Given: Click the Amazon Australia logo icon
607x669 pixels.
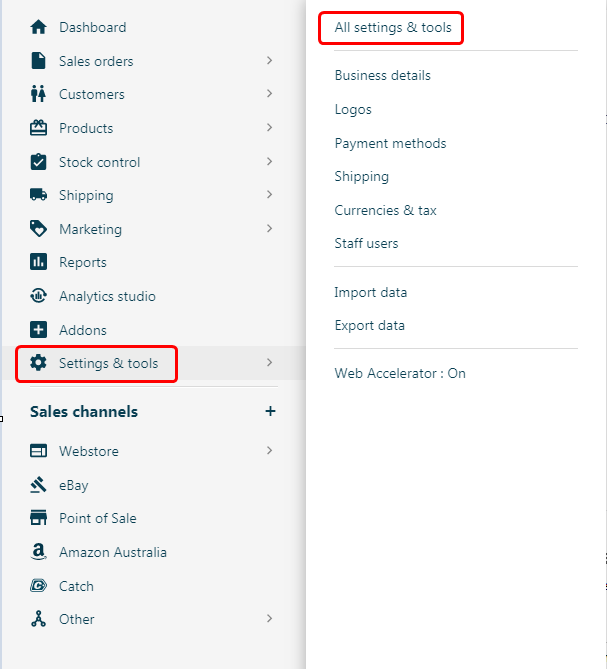Looking at the screenshot, I should coord(38,551).
